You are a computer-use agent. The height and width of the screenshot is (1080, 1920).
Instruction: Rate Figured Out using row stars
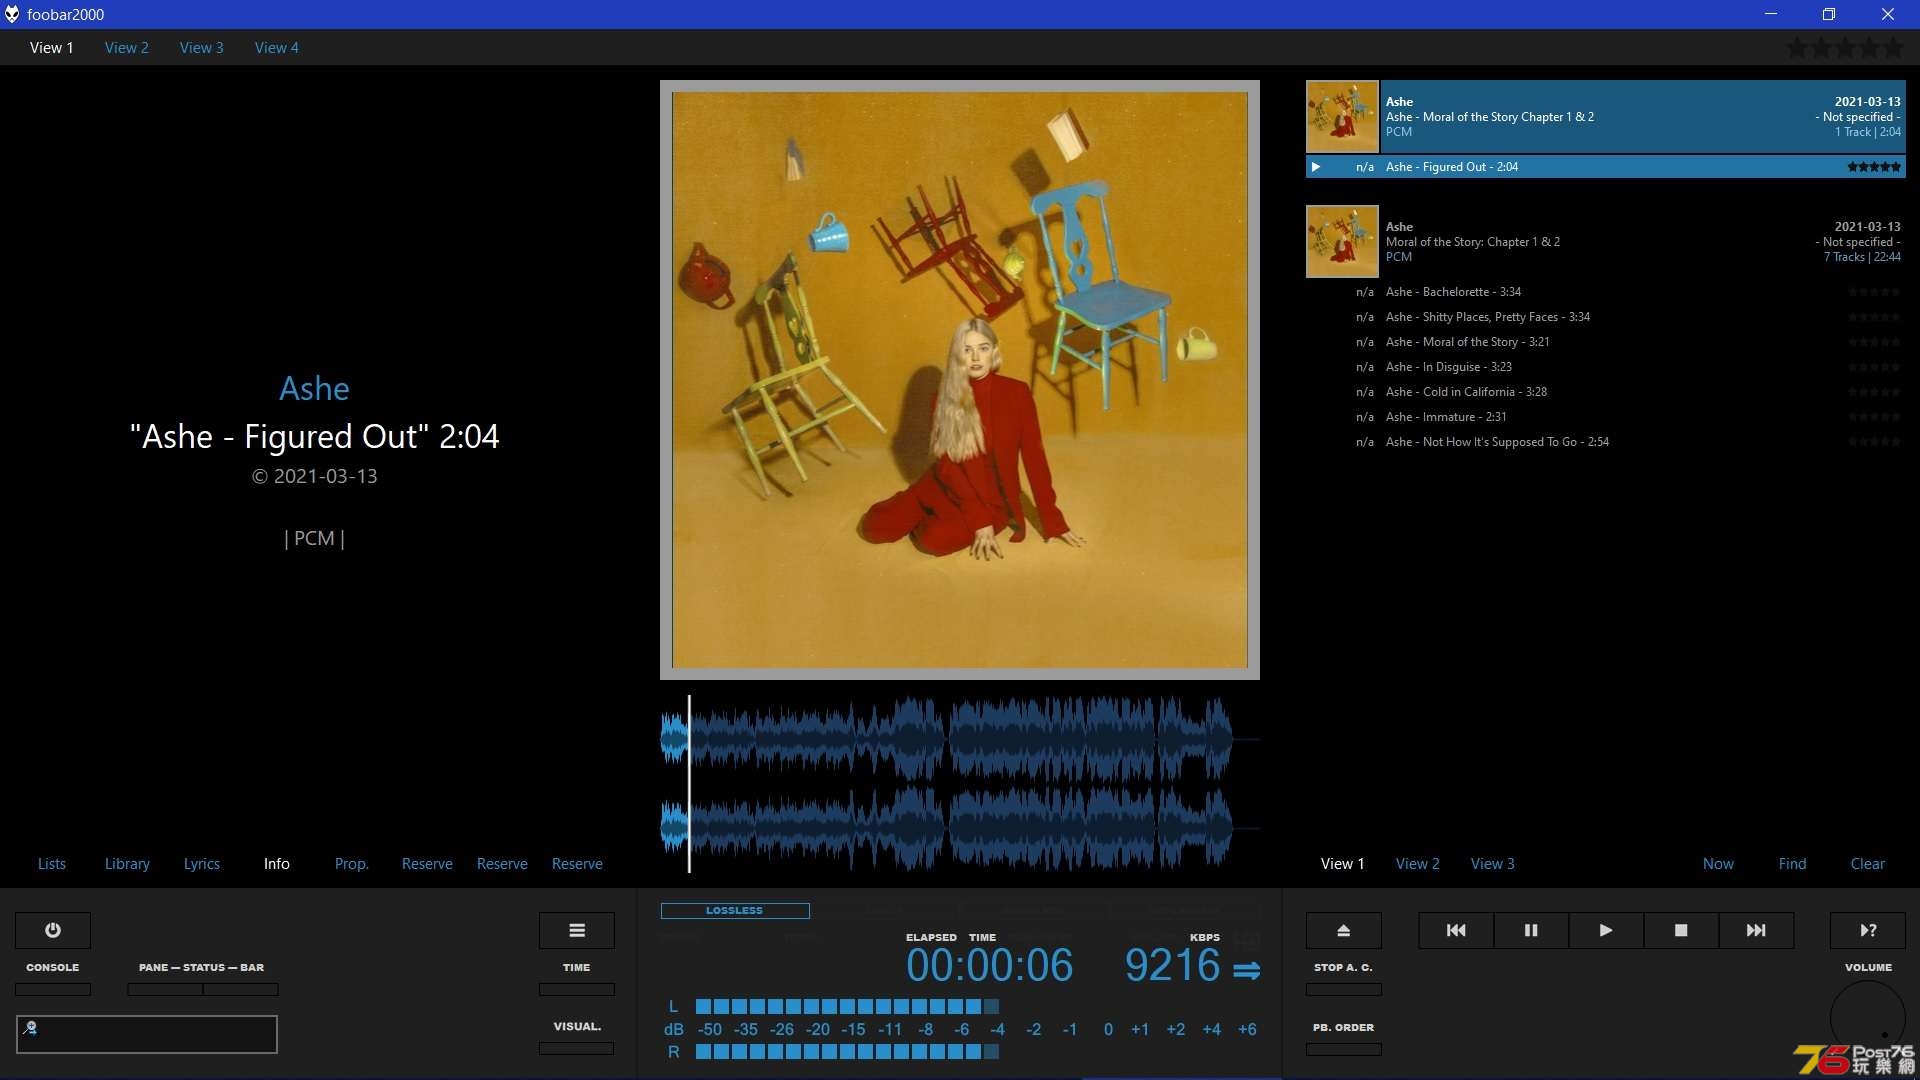click(x=1874, y=167)
